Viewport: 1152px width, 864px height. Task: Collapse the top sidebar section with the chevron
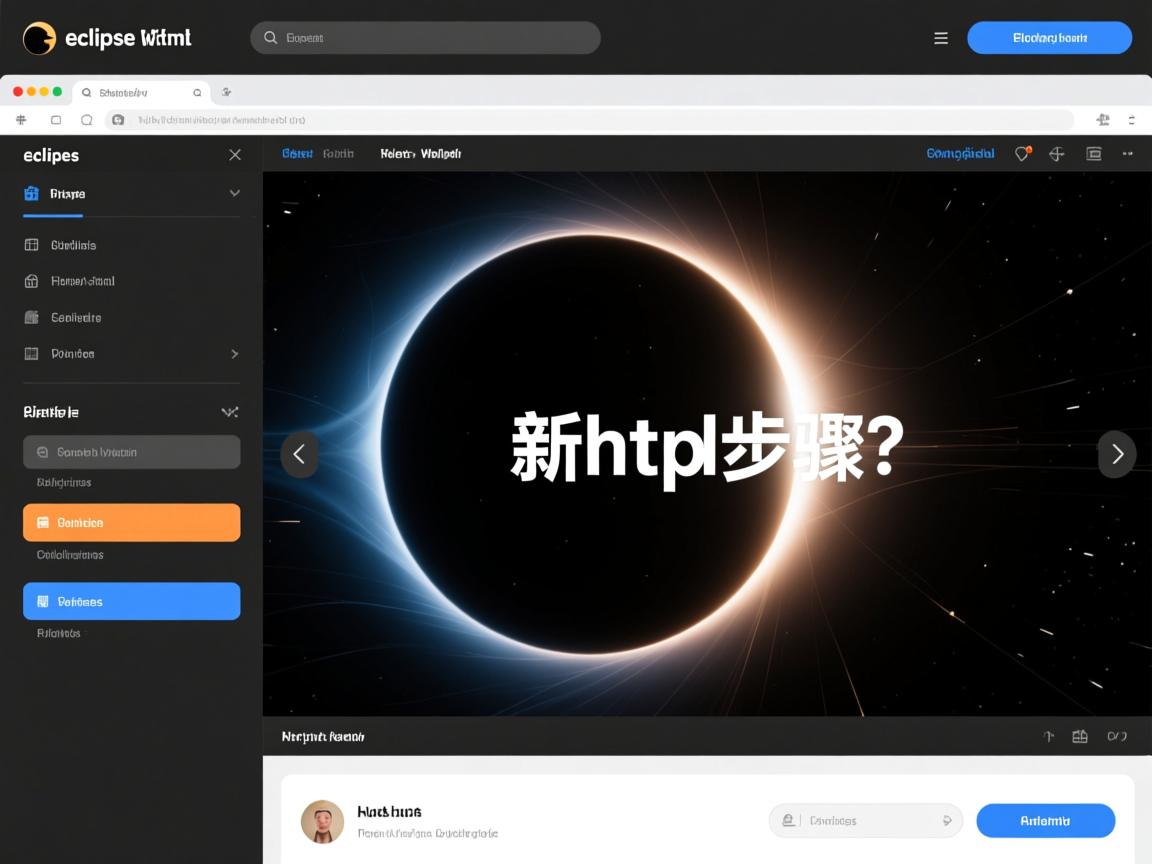[234, 193]
